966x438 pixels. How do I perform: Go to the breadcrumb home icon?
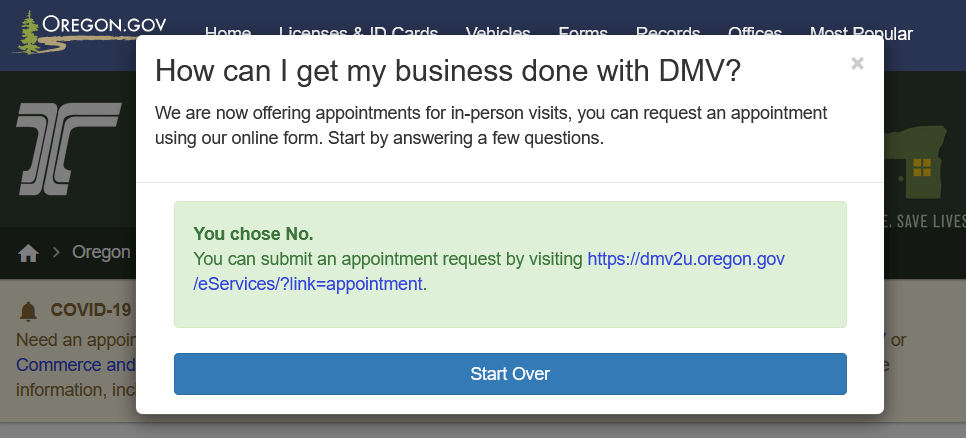(x=29, y=253)
